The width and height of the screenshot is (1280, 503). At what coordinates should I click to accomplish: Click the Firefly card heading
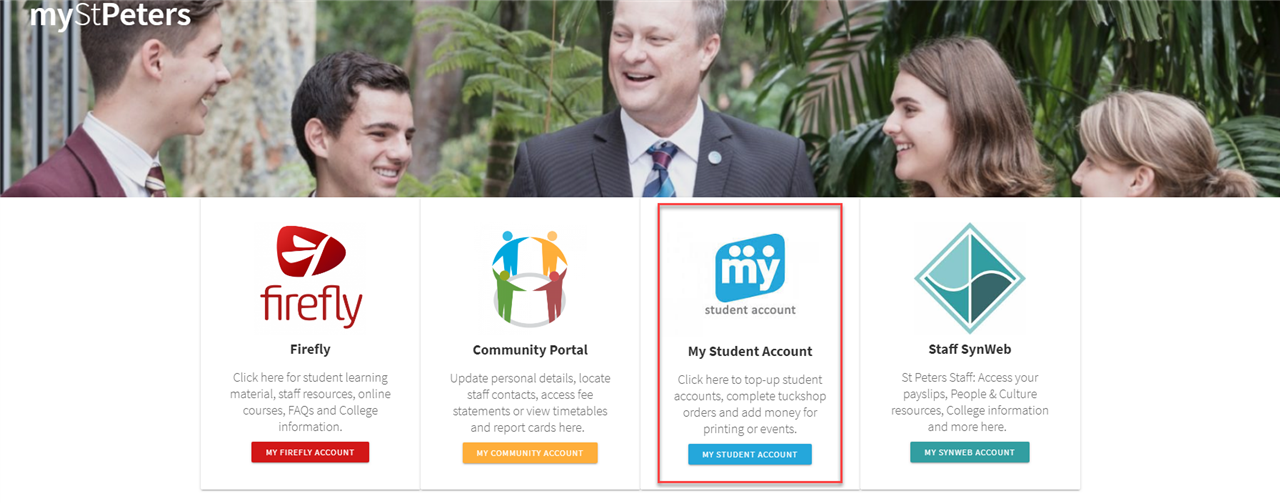point(310,350)
